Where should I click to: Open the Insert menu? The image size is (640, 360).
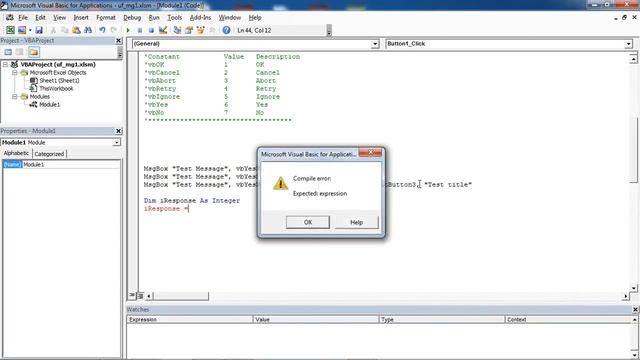pos(81,18)
